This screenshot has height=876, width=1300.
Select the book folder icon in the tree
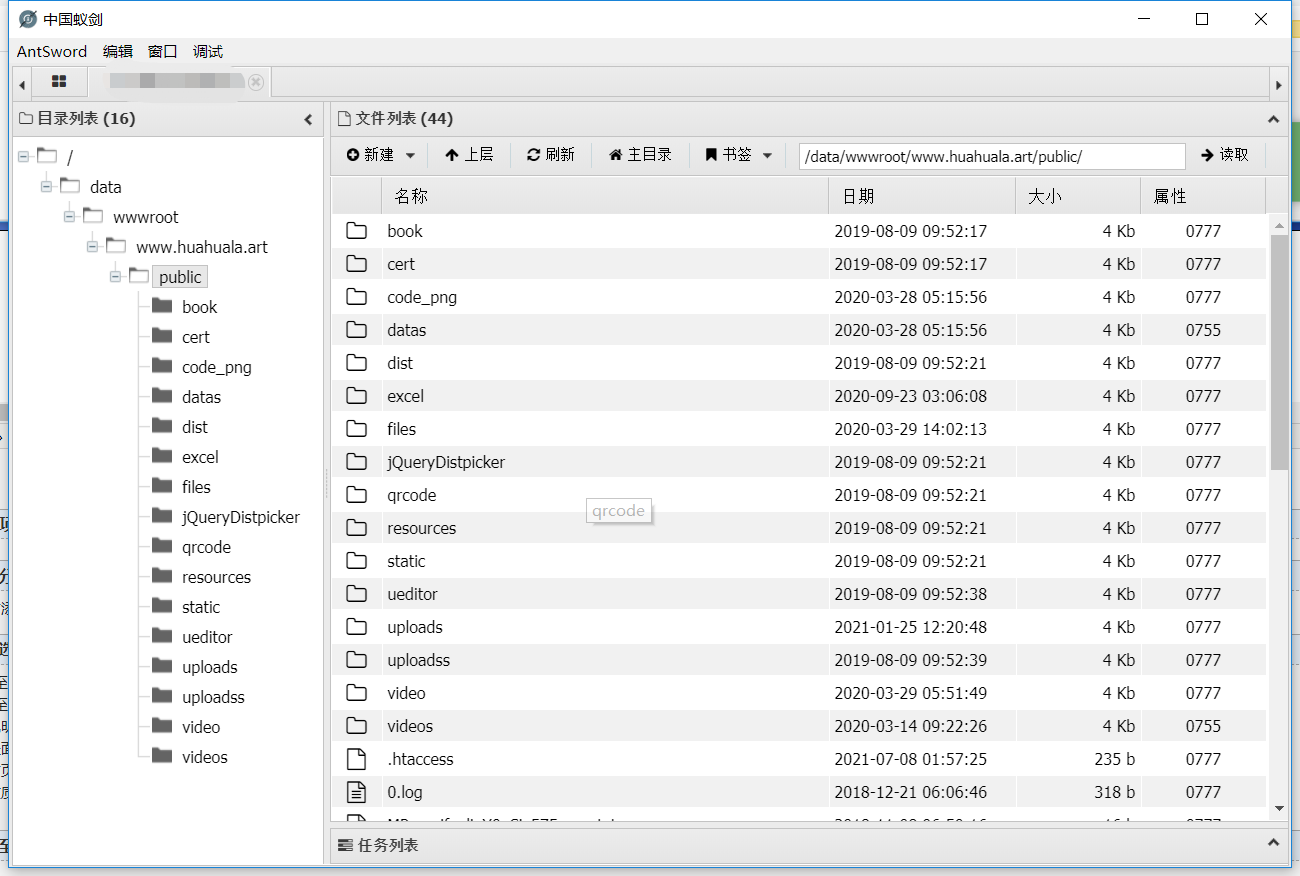(x=163, y=306)
